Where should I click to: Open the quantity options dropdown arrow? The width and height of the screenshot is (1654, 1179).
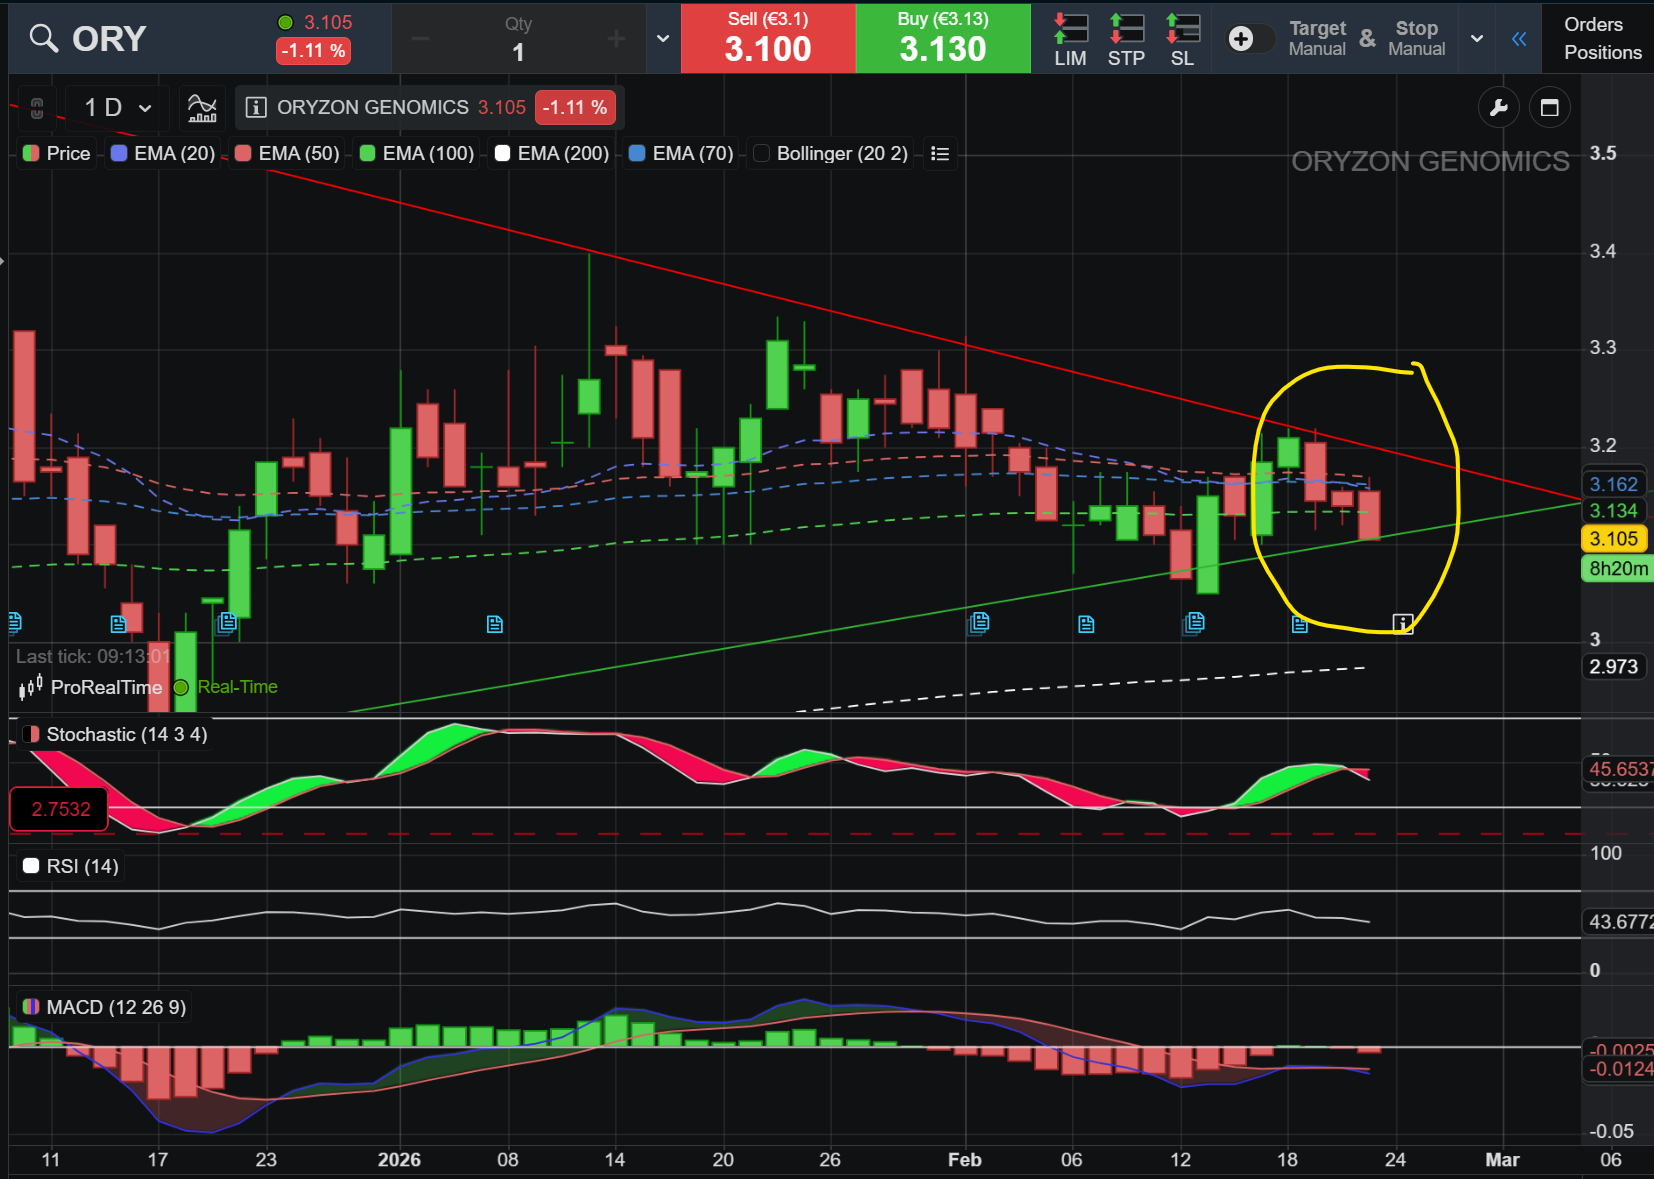pos(662,39)
